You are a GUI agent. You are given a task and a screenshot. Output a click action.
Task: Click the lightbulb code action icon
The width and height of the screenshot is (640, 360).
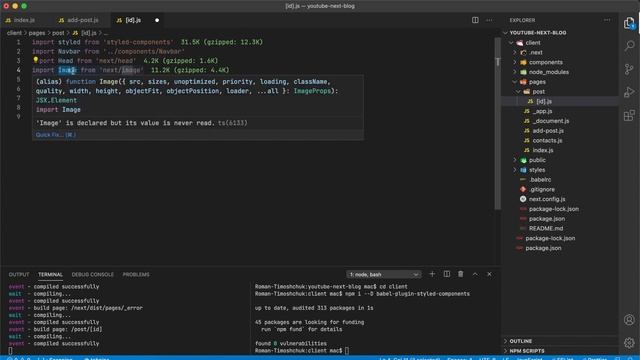click(x=36, y=60)
